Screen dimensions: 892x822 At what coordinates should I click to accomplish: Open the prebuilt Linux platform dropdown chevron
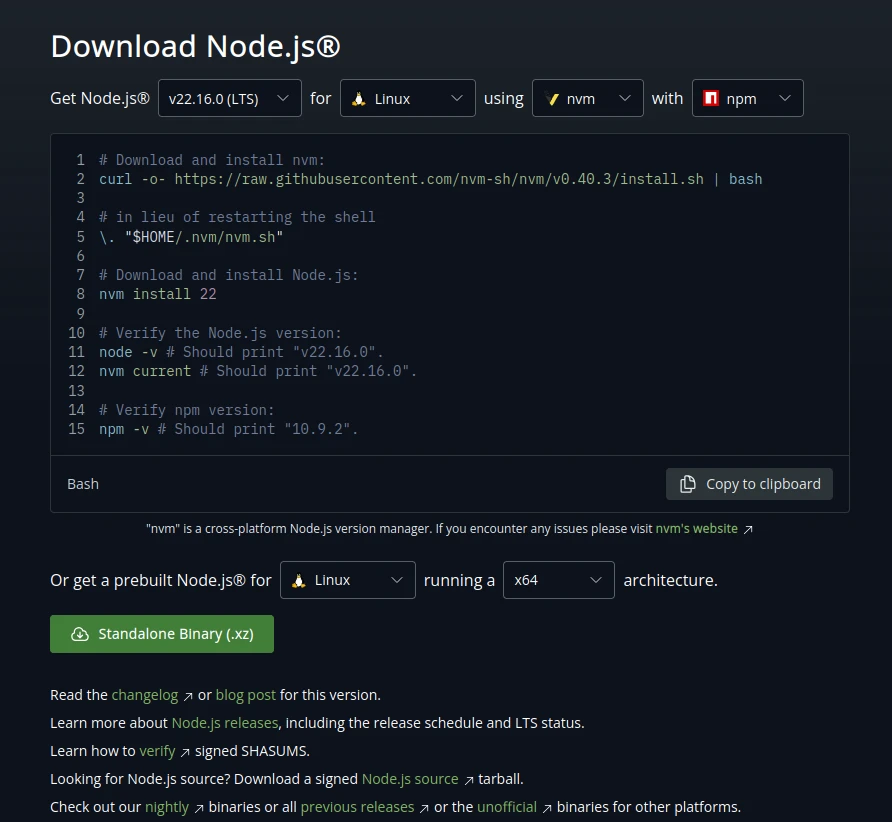tap(397, 580)
